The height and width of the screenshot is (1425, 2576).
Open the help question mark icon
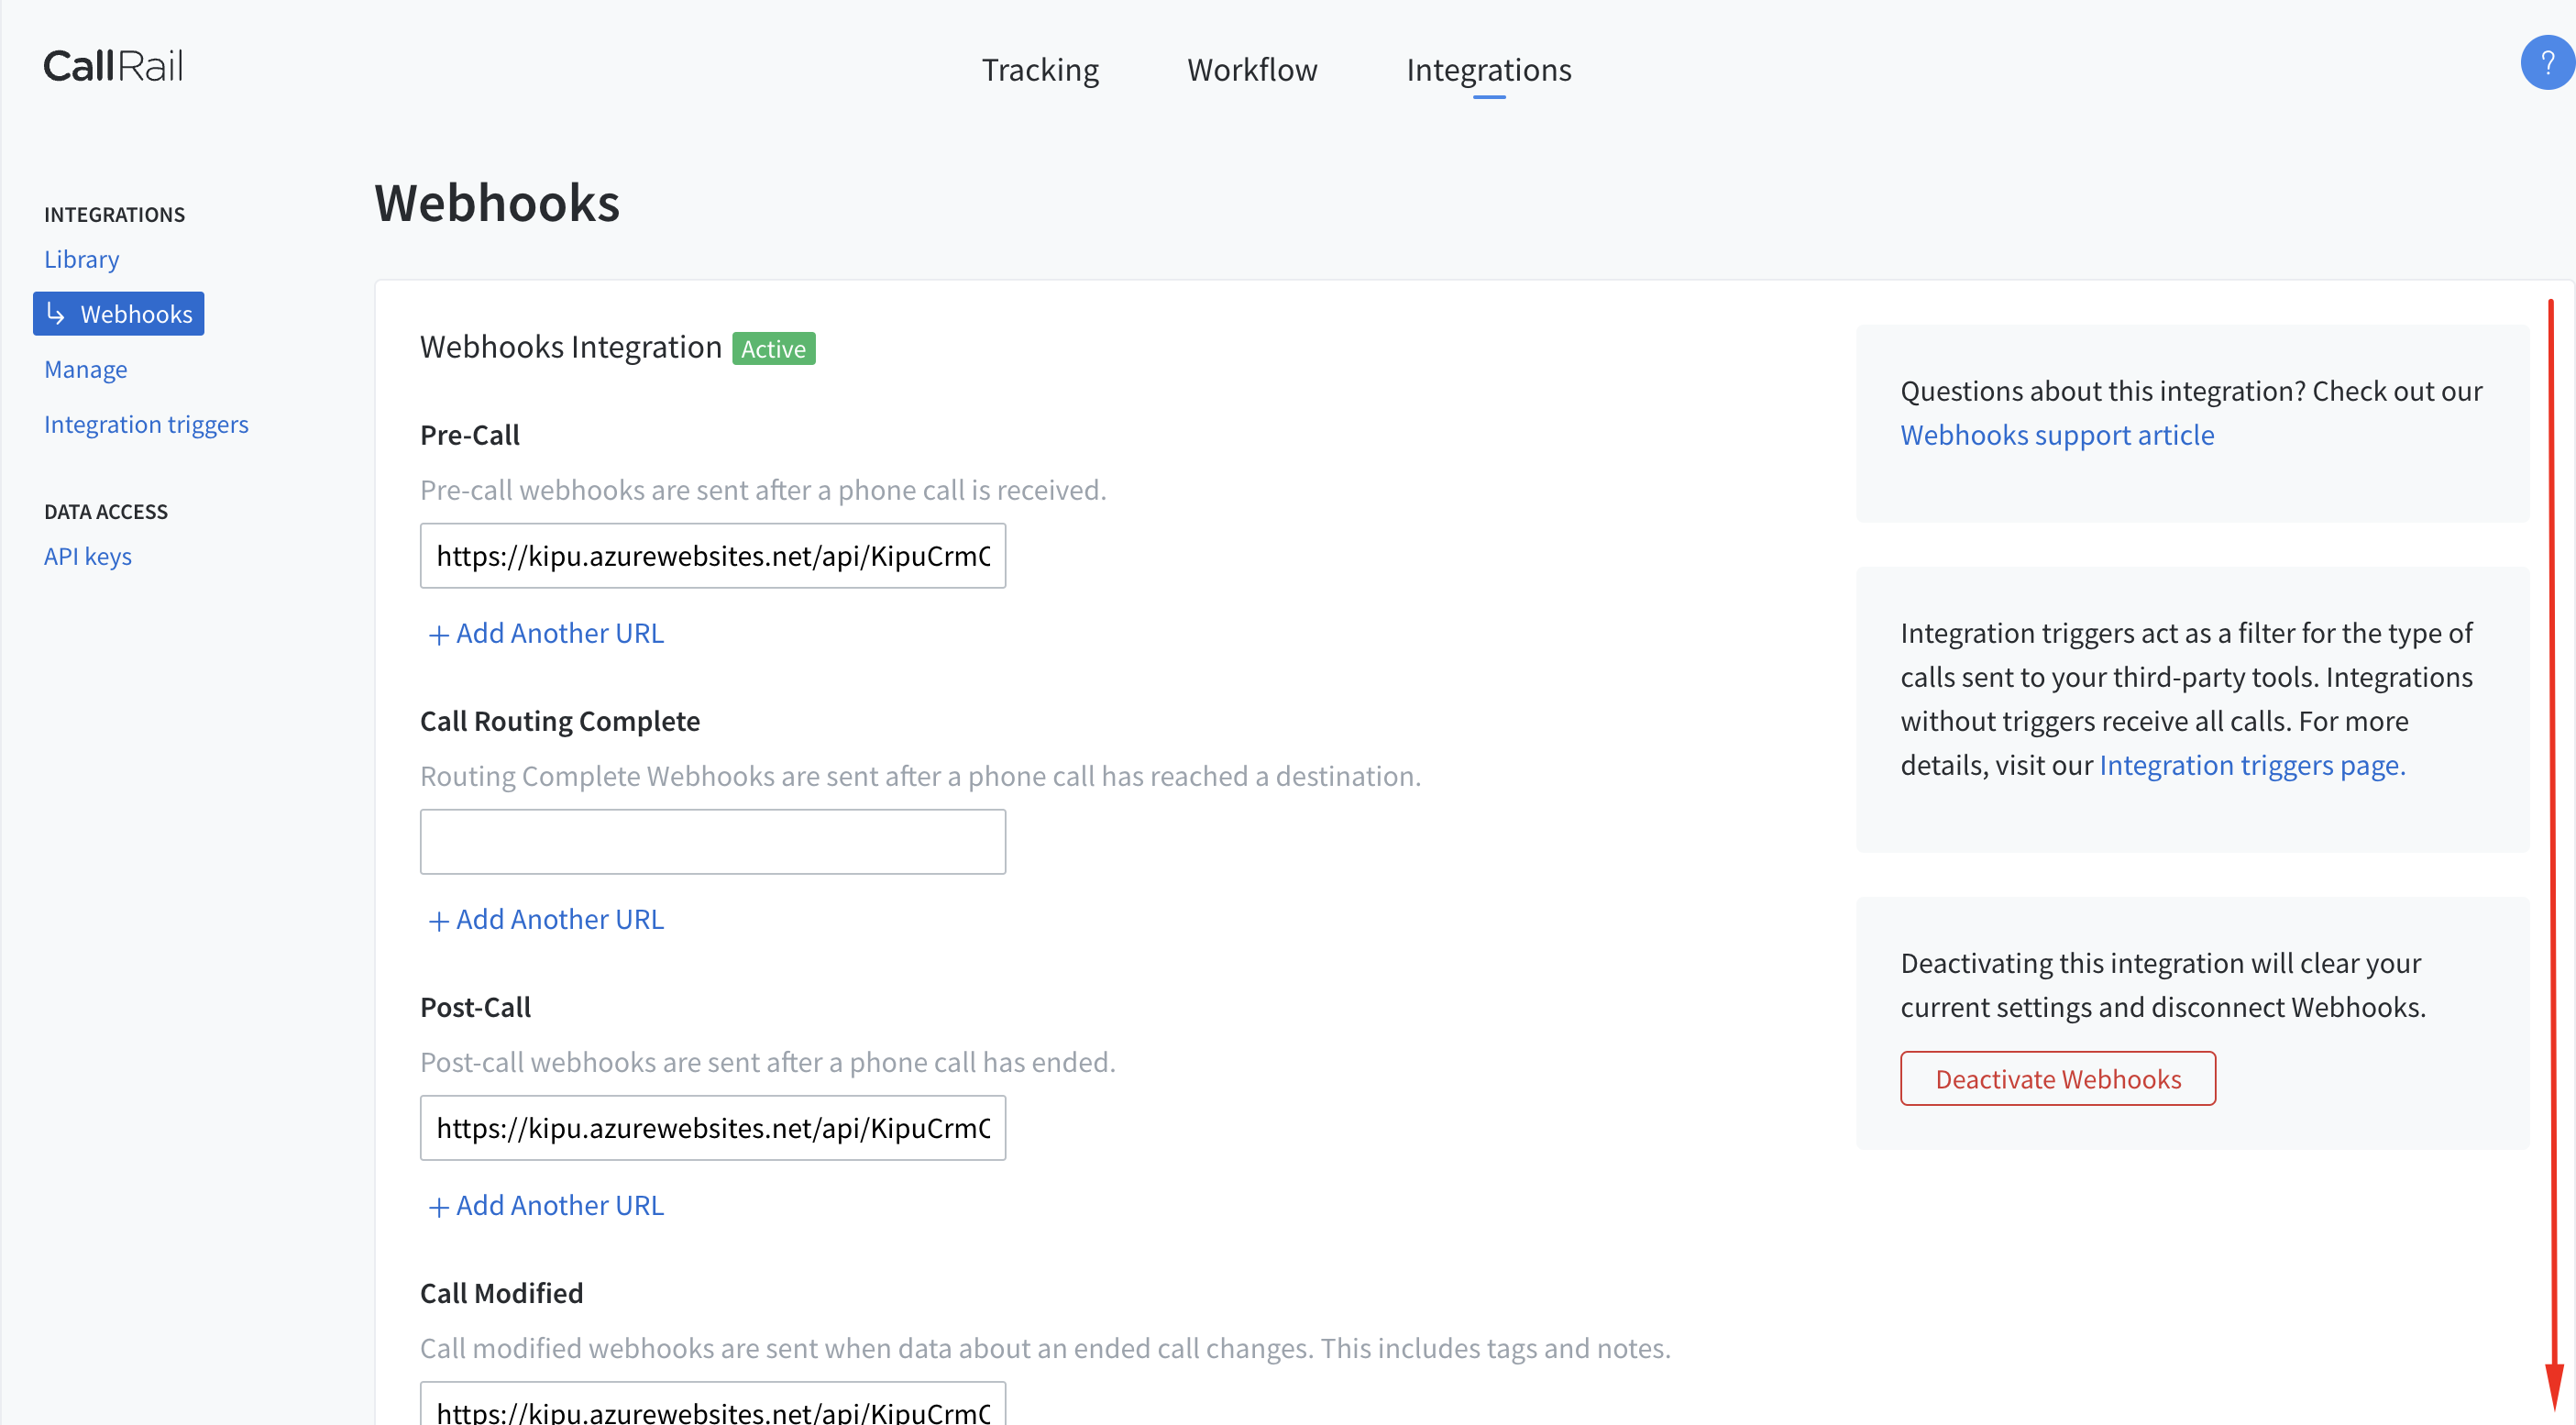(2546, 63)
